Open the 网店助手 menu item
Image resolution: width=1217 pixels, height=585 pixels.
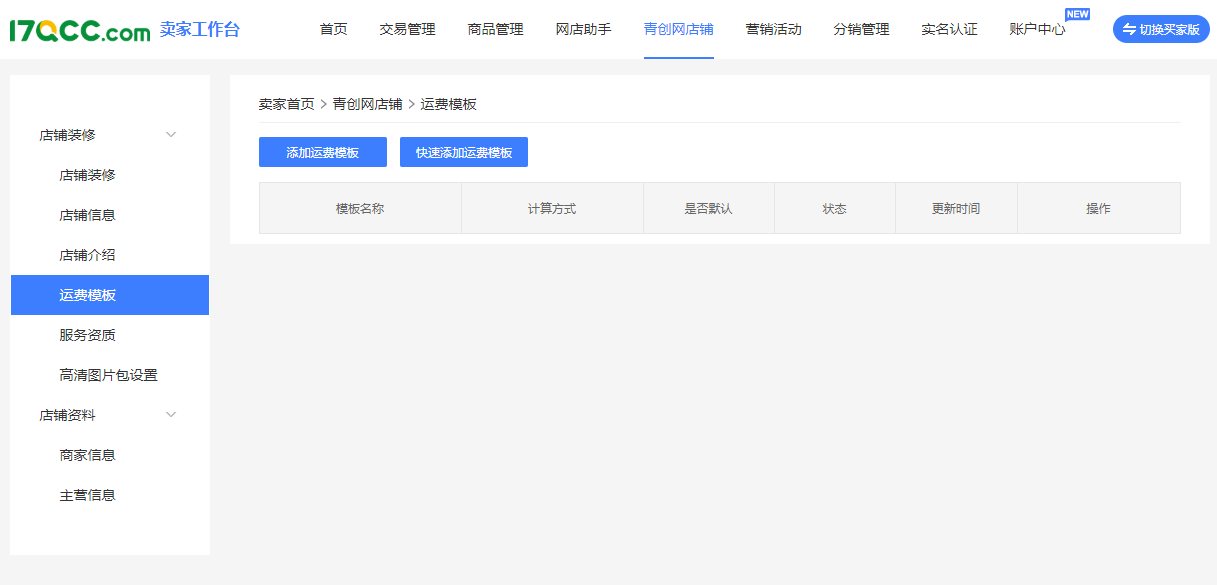[583, 30]
